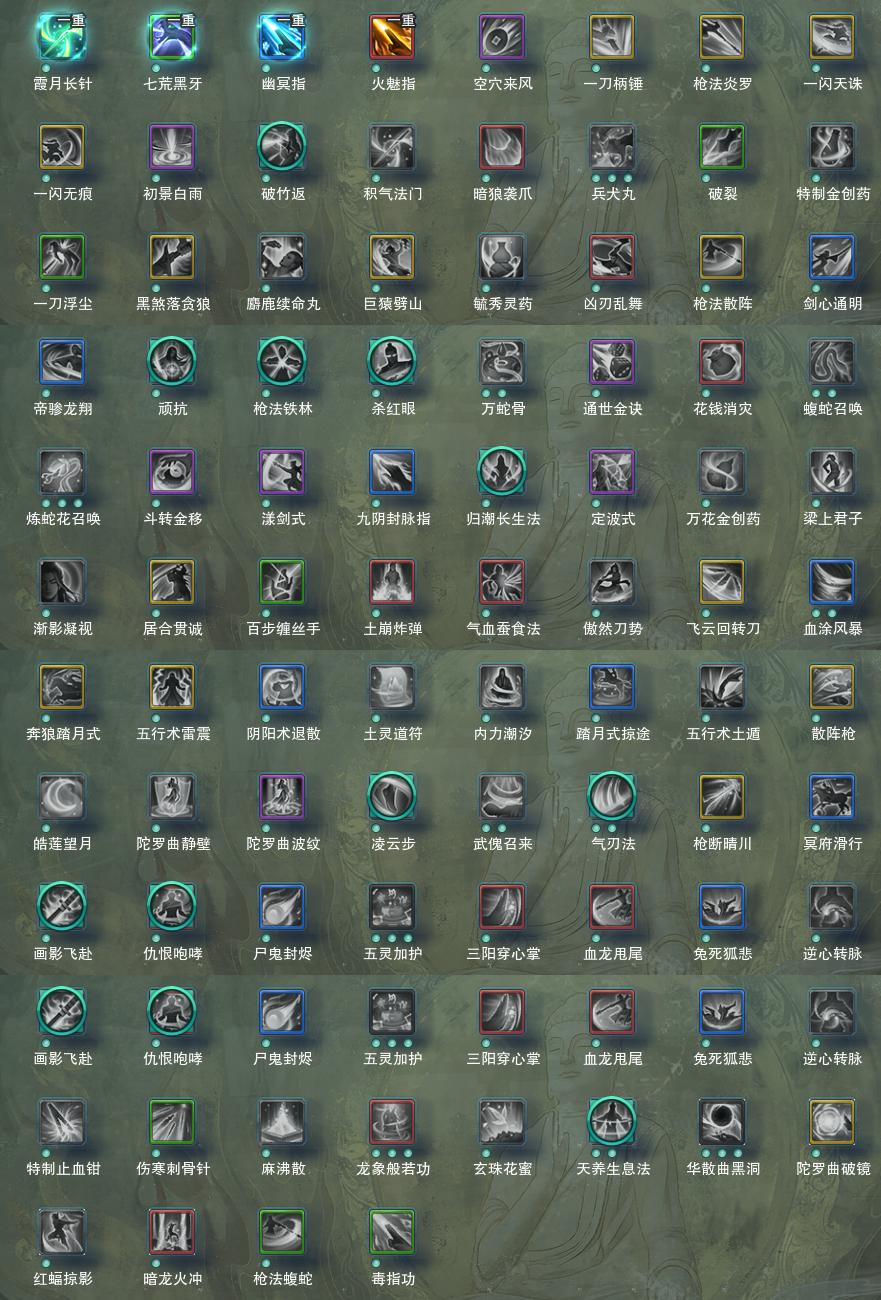Pick the 毒指功 skill icon
The image size is (881, 1300).
tap(392, 1232)
